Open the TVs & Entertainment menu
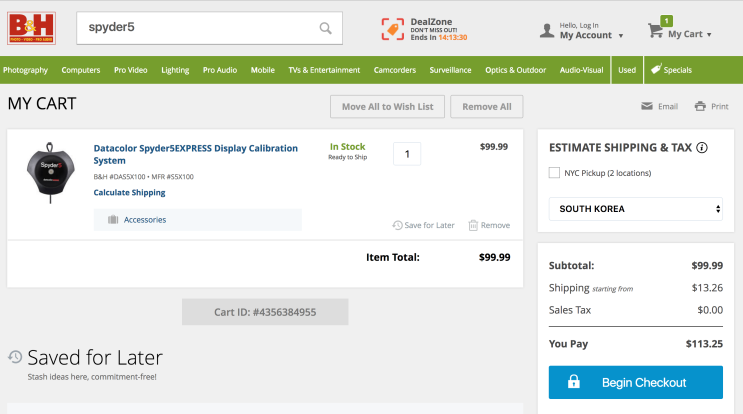The width and height of the screenshot is (743, 414). pyautogui.click(x=324, y=70)
